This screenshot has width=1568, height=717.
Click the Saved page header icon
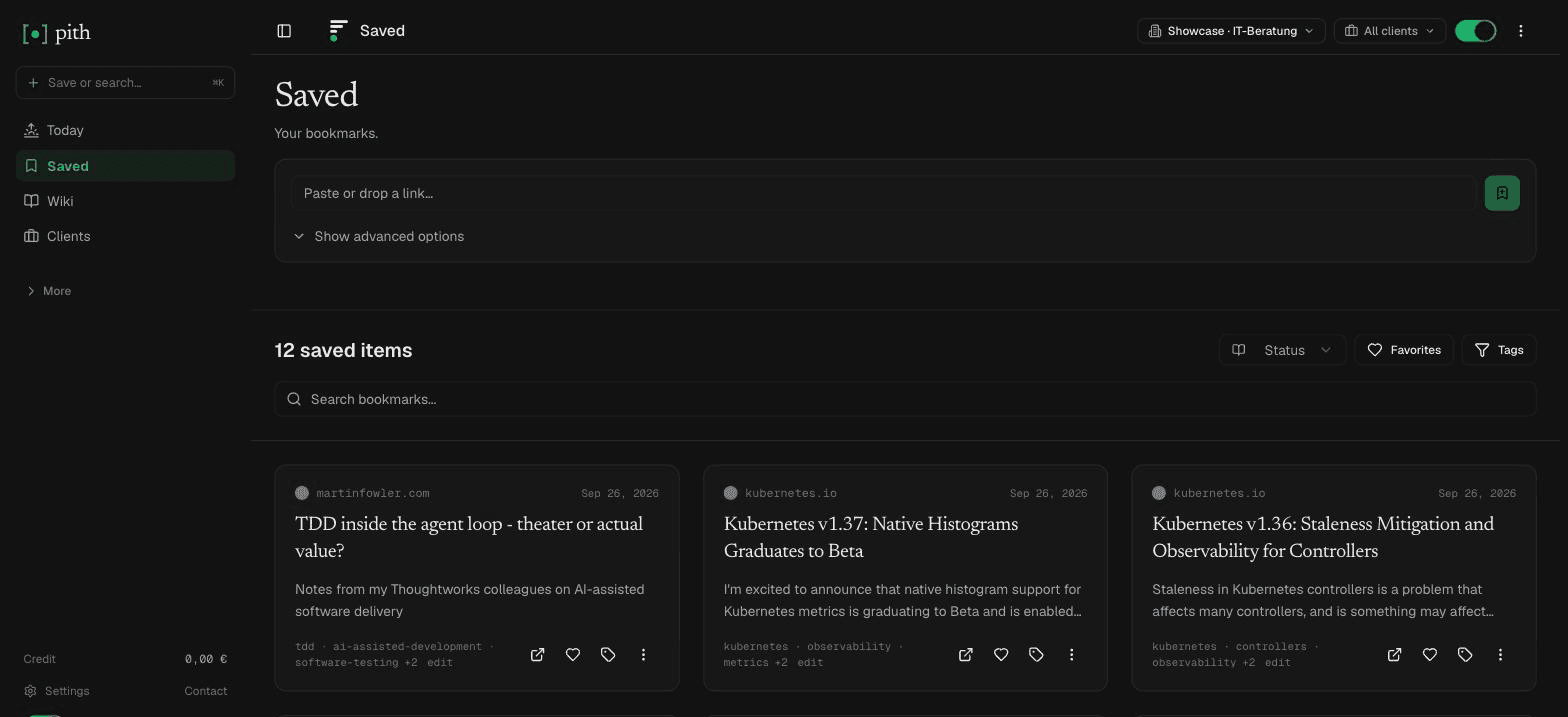pyautogui.click(x=338, y=31)
